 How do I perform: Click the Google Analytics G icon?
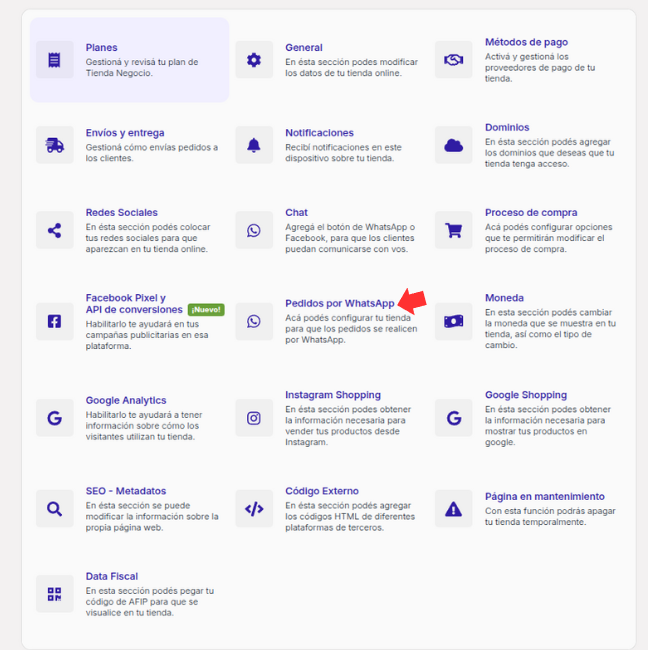tap(54, 418)
